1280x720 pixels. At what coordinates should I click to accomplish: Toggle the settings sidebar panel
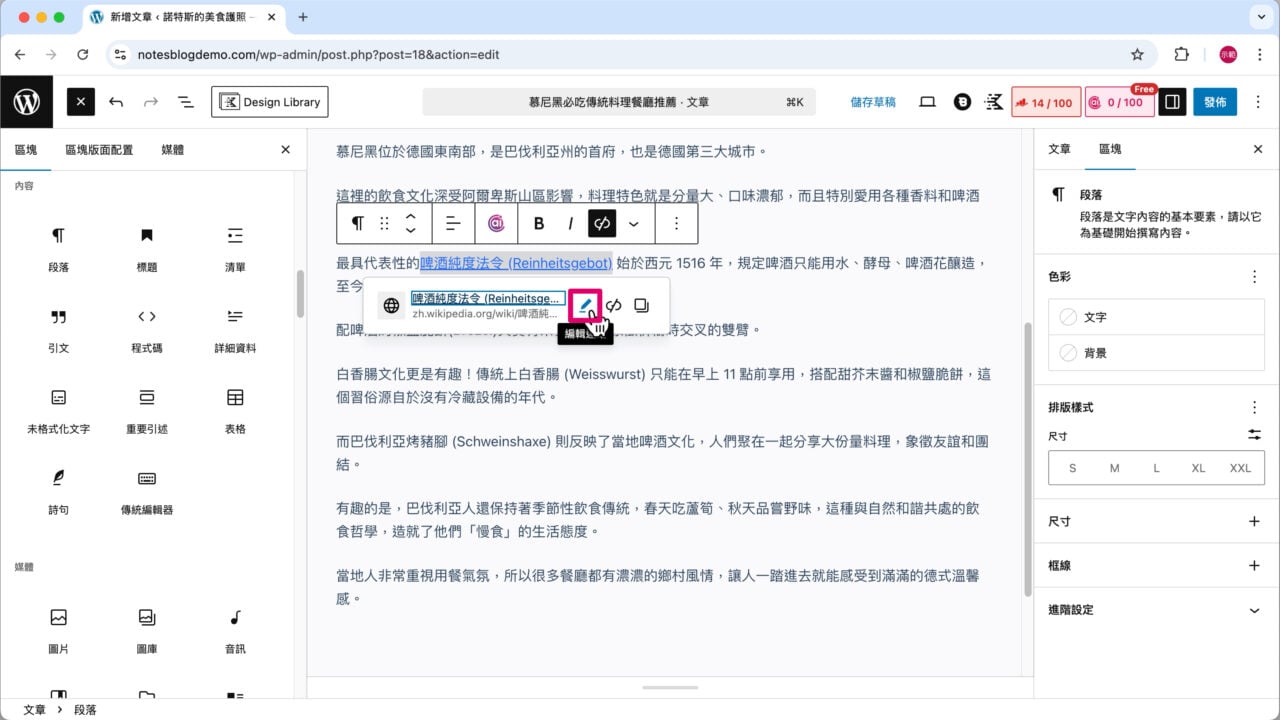1172,102
